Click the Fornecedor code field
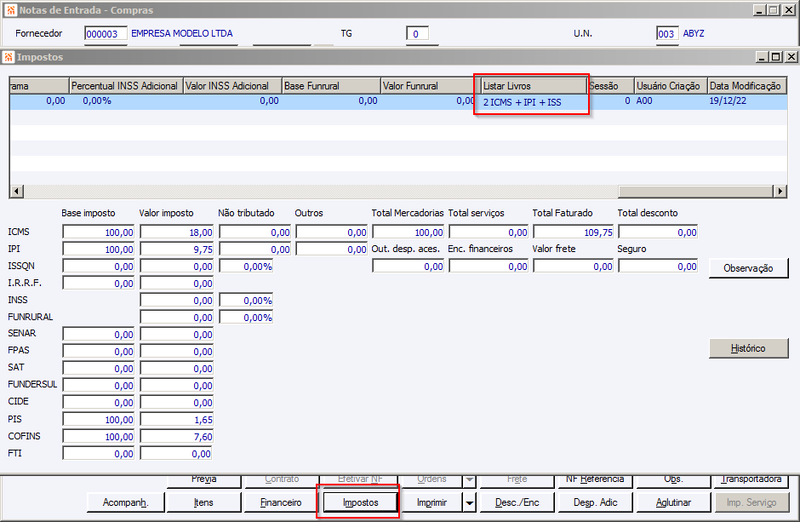This screenshot has height=522, width=800. click(106, 34)
